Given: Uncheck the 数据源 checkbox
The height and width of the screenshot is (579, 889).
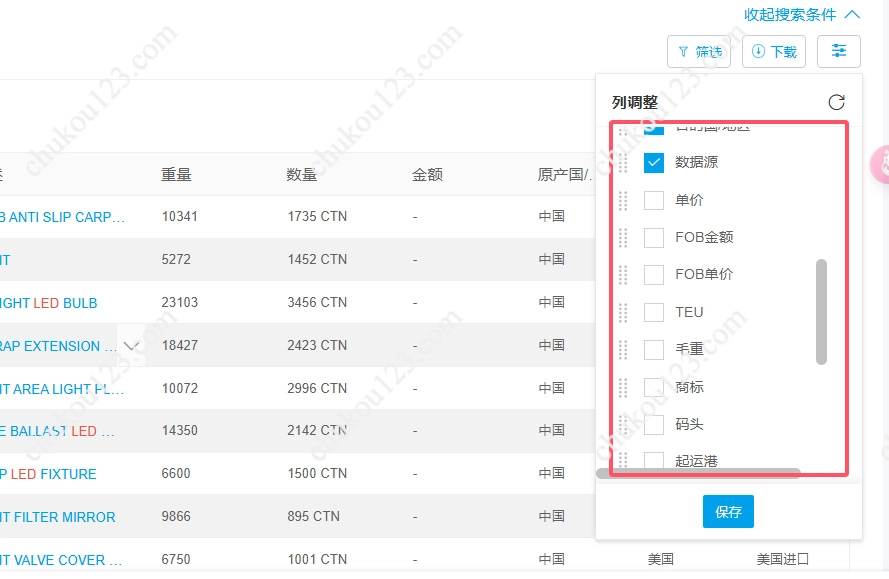Looking at the screenshot, I should coord(654,162).
